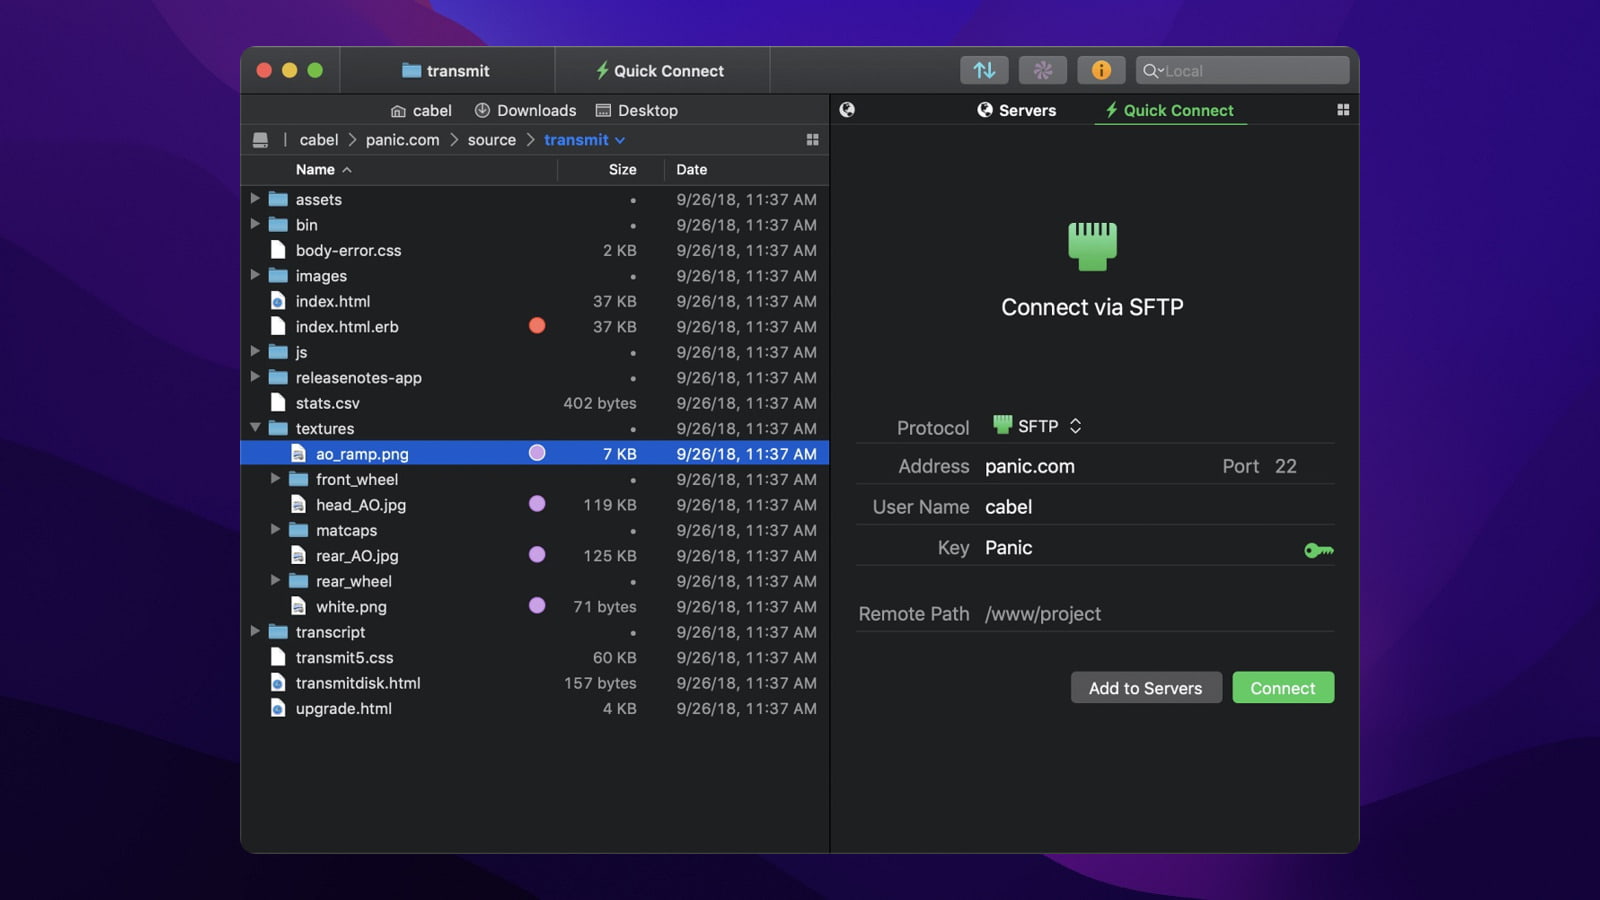Click the grid view icon beside the breadcrumb path

[x=813, y=140]
